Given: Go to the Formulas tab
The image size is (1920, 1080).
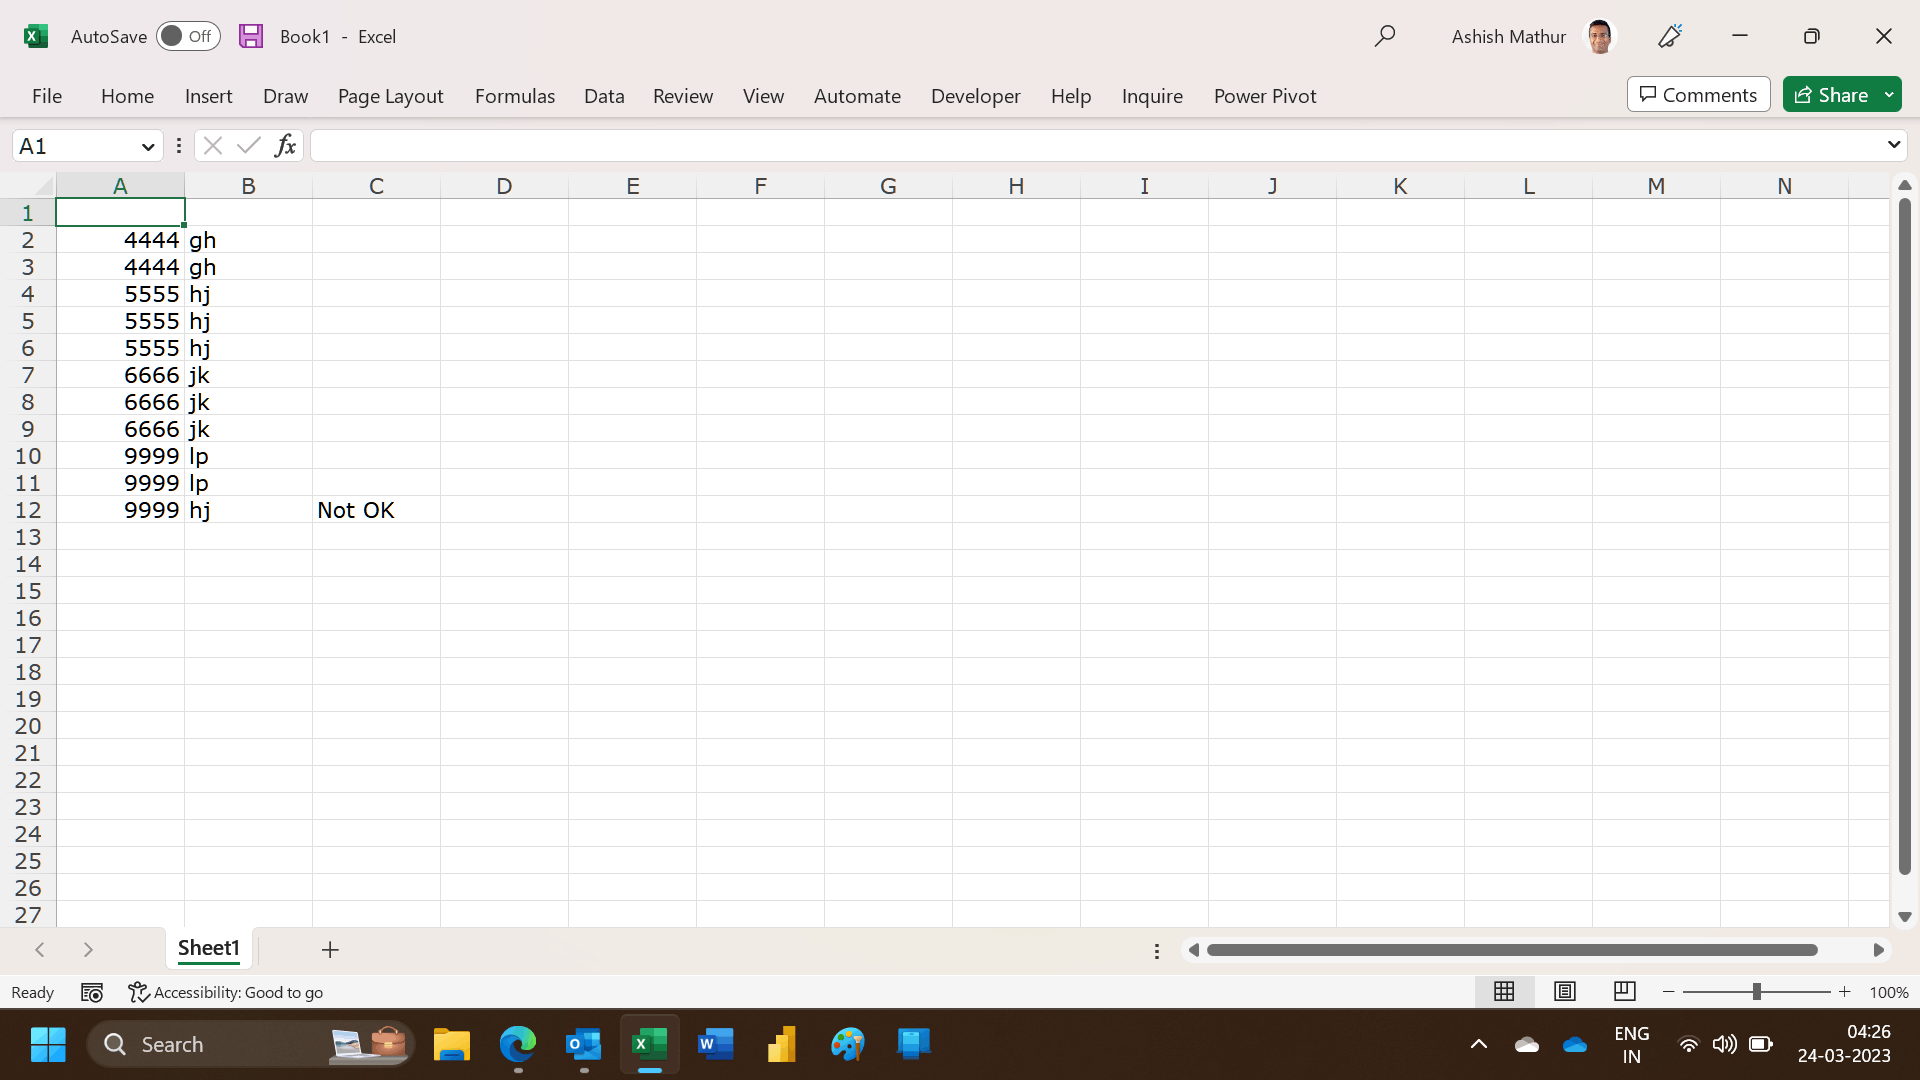Looking at the screenshot, I should (x=514, y=96).
